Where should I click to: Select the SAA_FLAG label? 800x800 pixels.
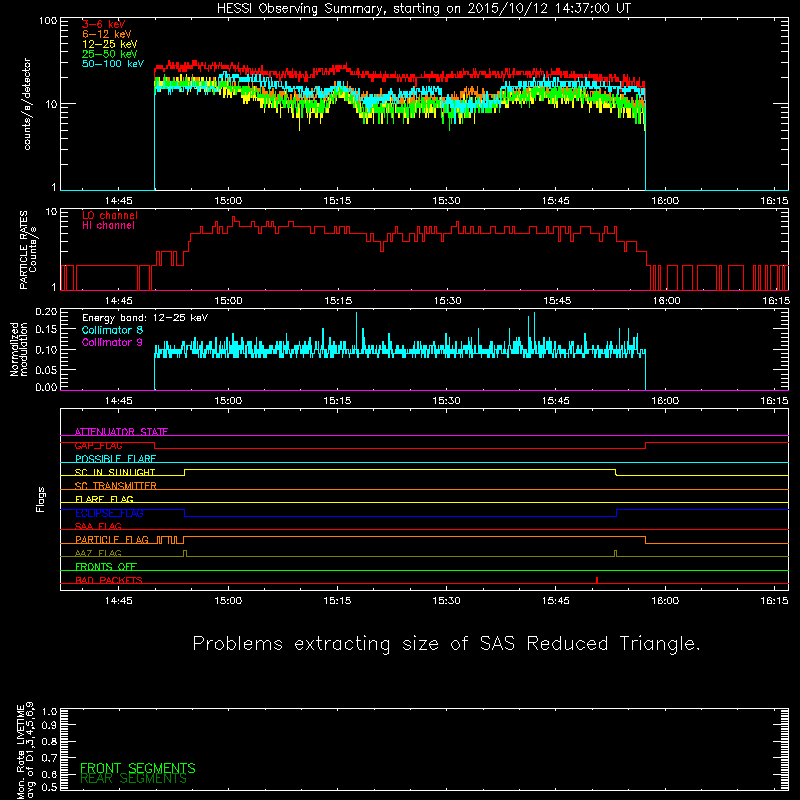[x=98, y=526]
